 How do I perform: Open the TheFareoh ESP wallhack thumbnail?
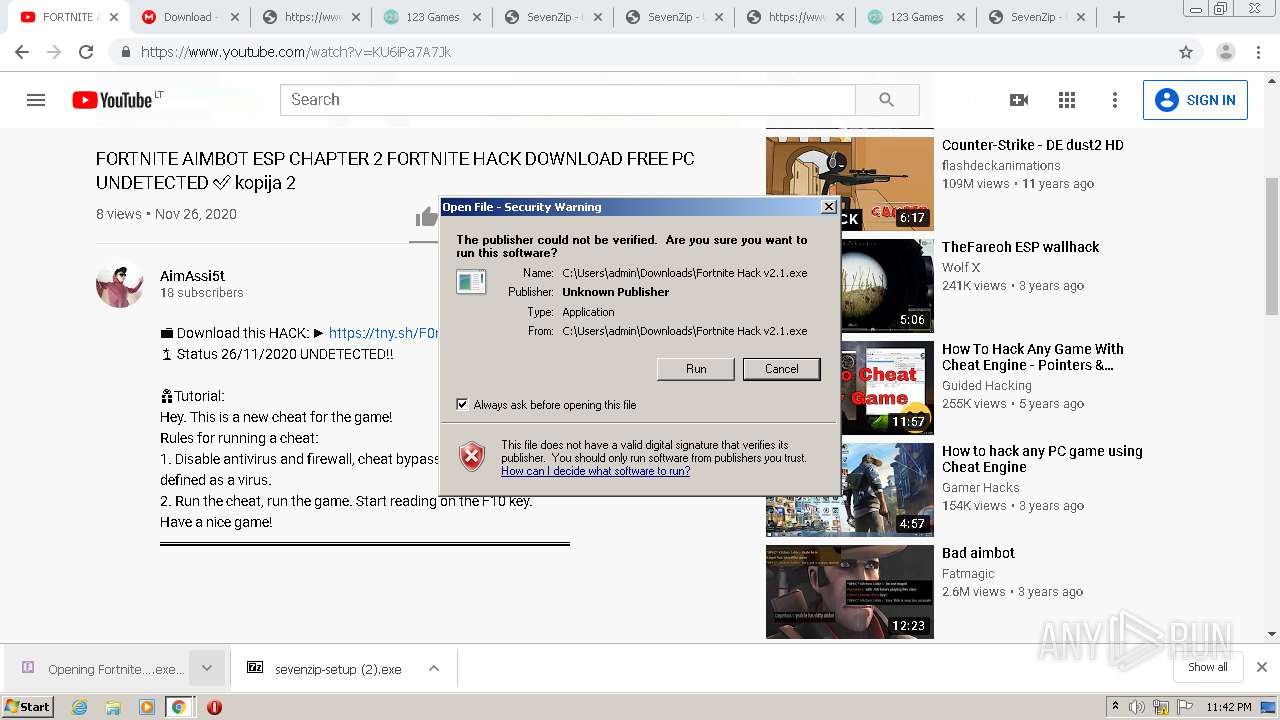click(850, 286)
